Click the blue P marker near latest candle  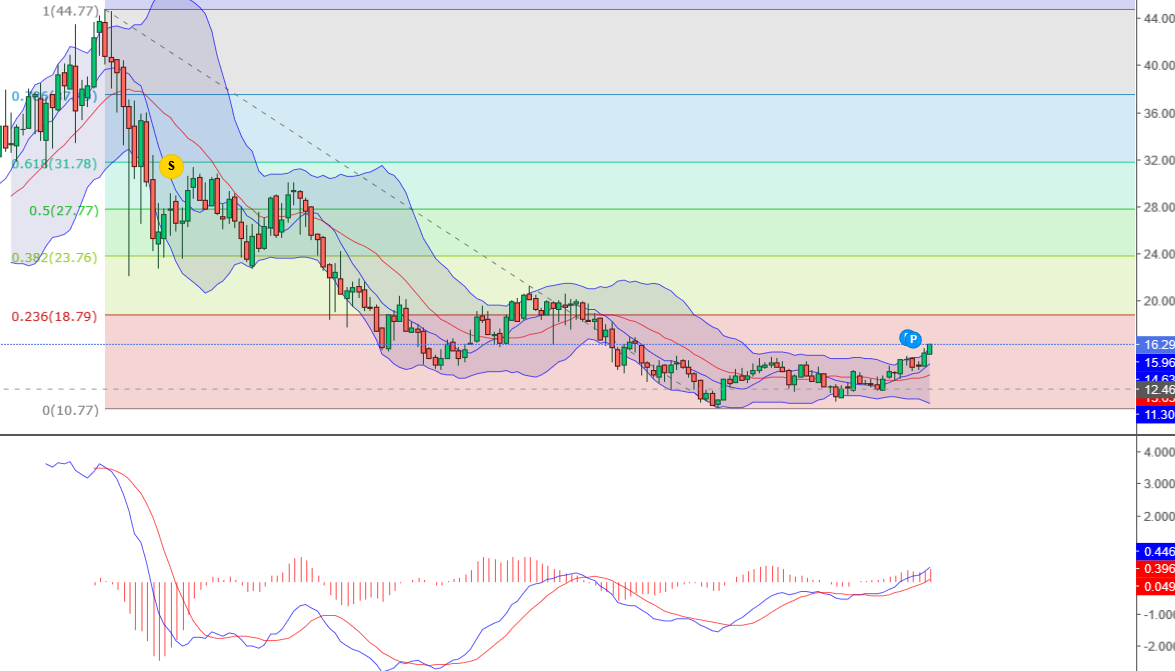pos(913,339)
